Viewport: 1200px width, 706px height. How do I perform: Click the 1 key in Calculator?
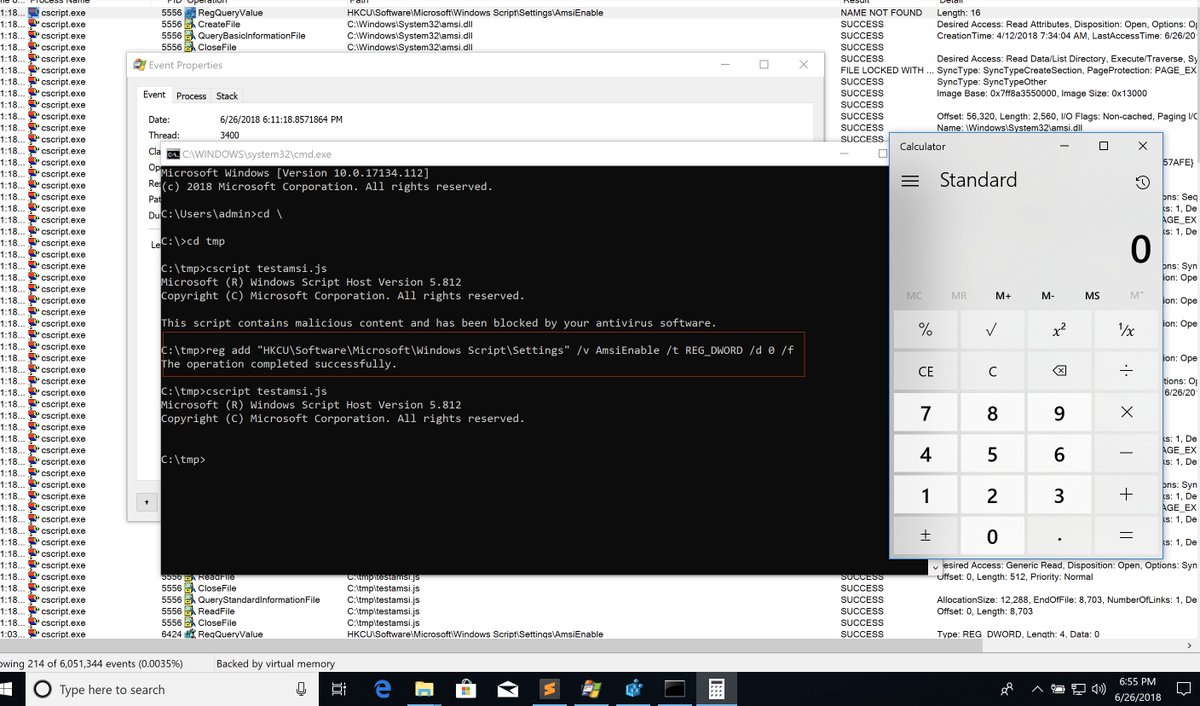pyautogui.click(x=925, y=496)
